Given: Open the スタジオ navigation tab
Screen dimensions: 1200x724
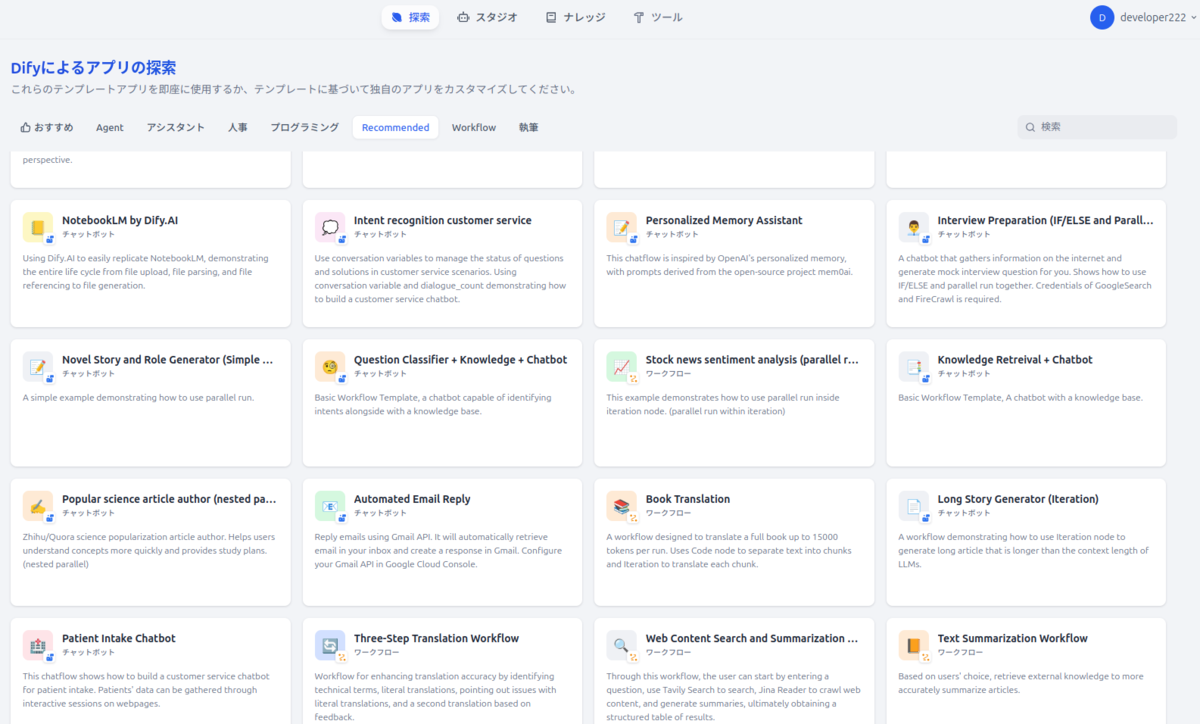Looking at the screenshot, I should 488,17.
